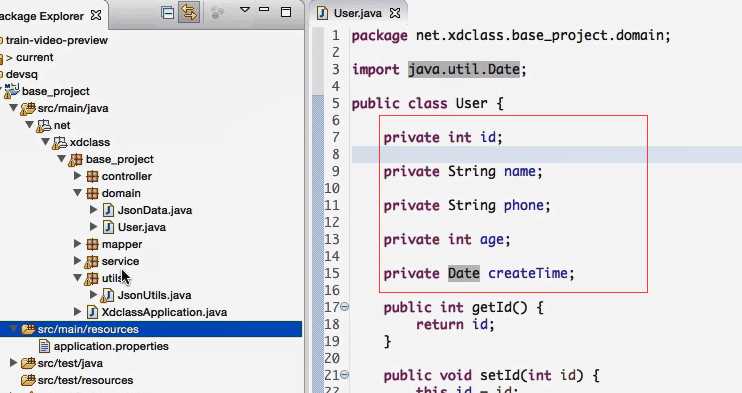742x393 pixels.
Task: Select JsonData.java in domain
Action: click(155, 210)
